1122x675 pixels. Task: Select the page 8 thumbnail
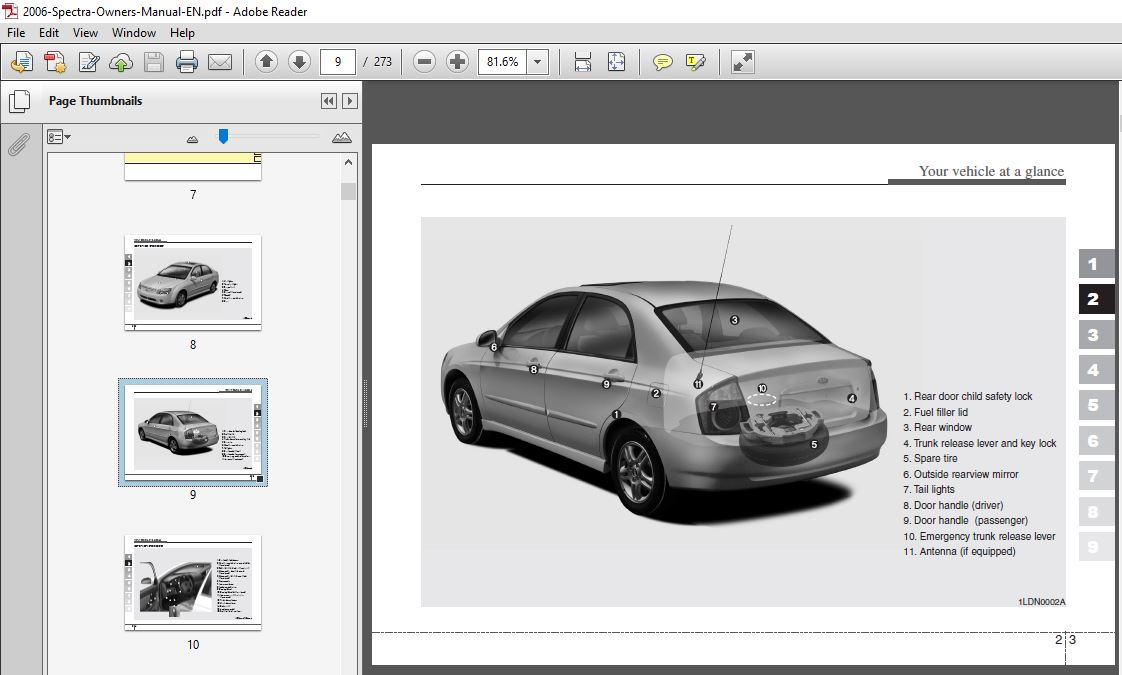[x=192, y=283]
